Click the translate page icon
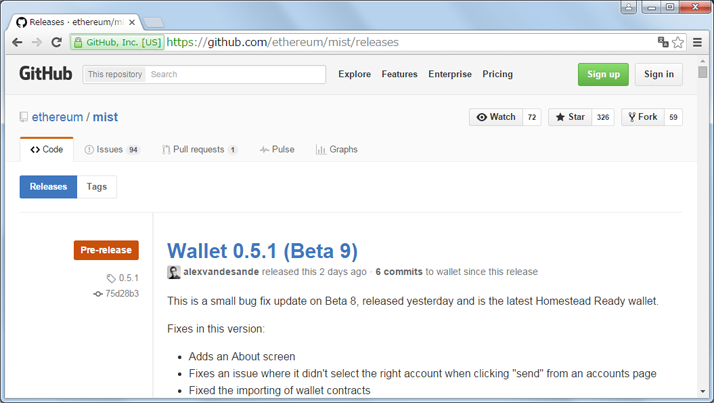 pyautogui.click(x=663, y=42)
